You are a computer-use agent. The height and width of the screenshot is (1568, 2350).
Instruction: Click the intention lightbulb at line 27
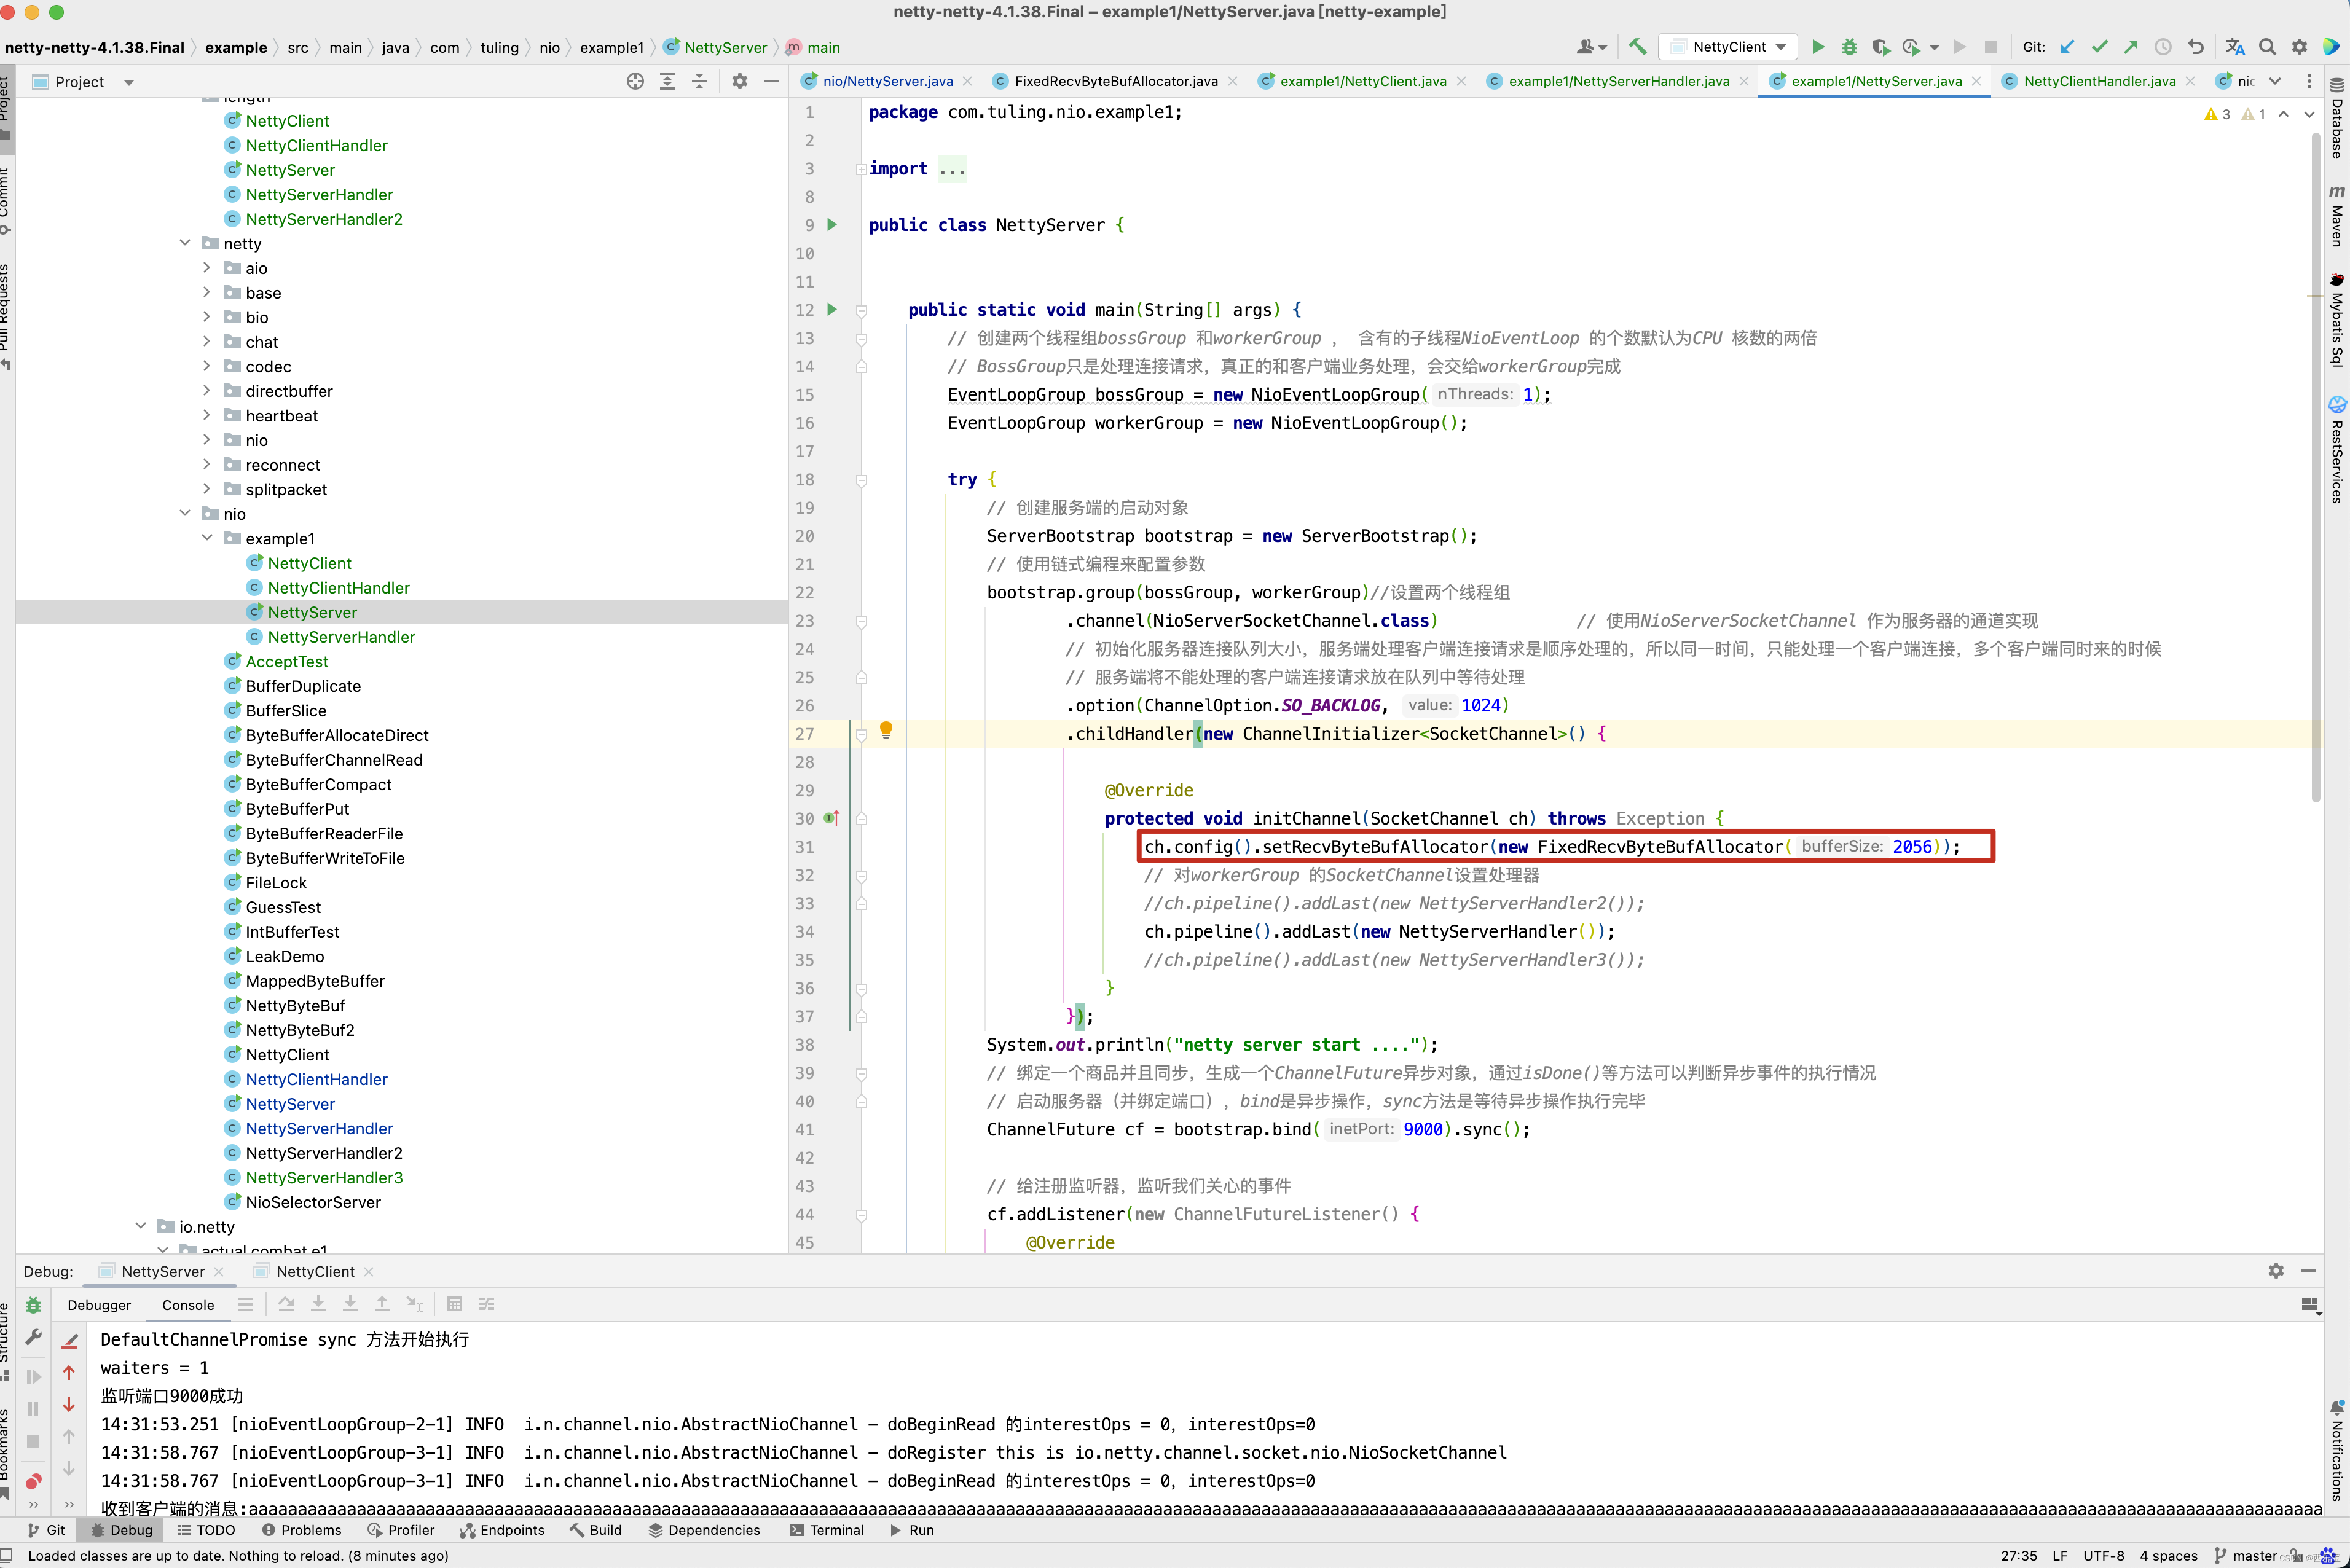[x=885, y=730]
